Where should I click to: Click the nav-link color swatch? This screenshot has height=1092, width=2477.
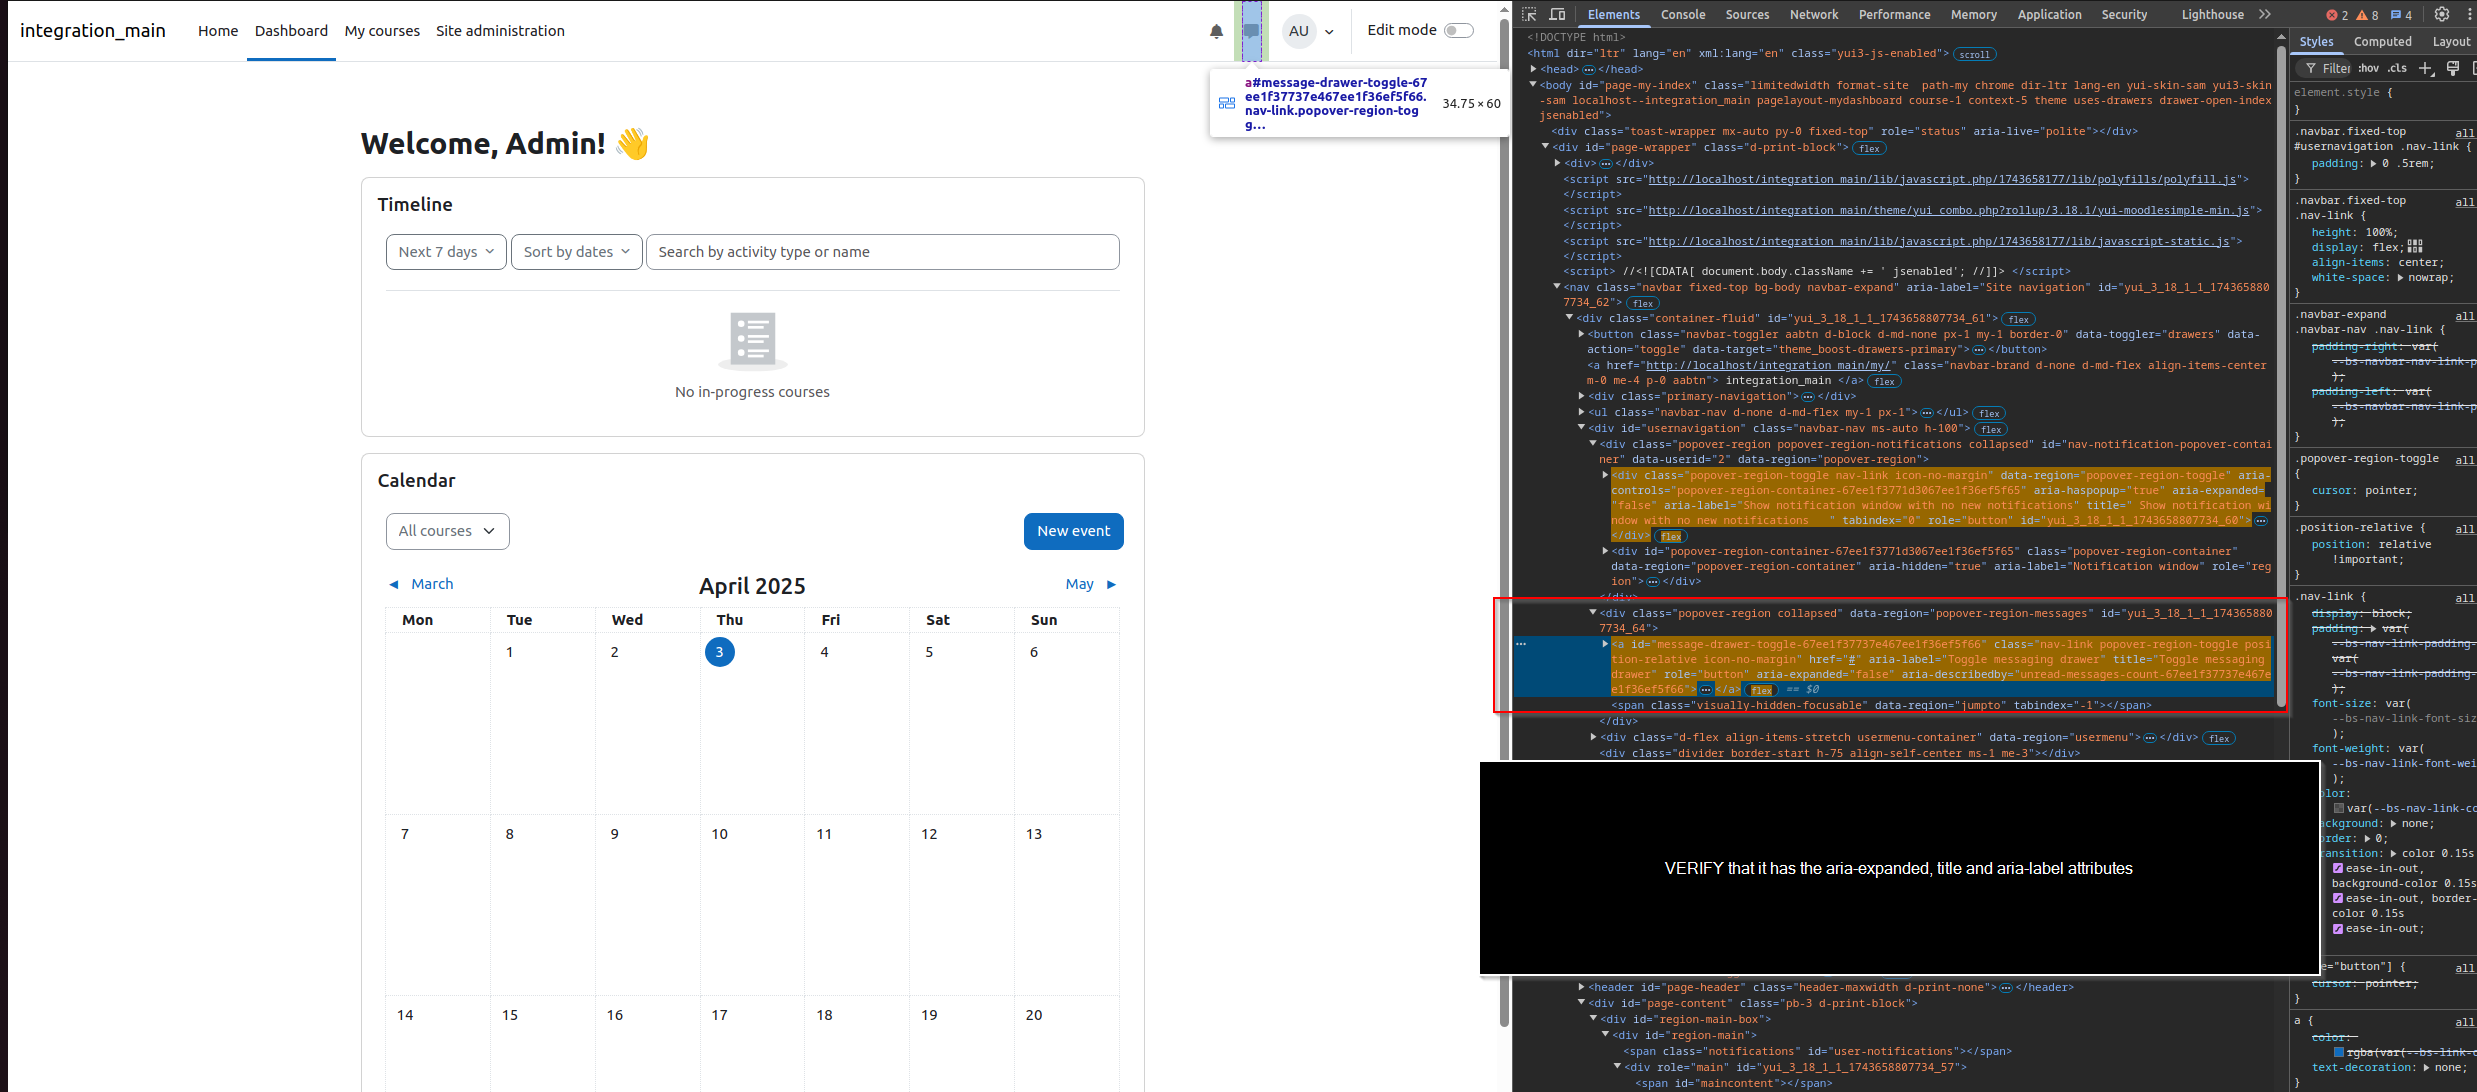coord(2338,808)
